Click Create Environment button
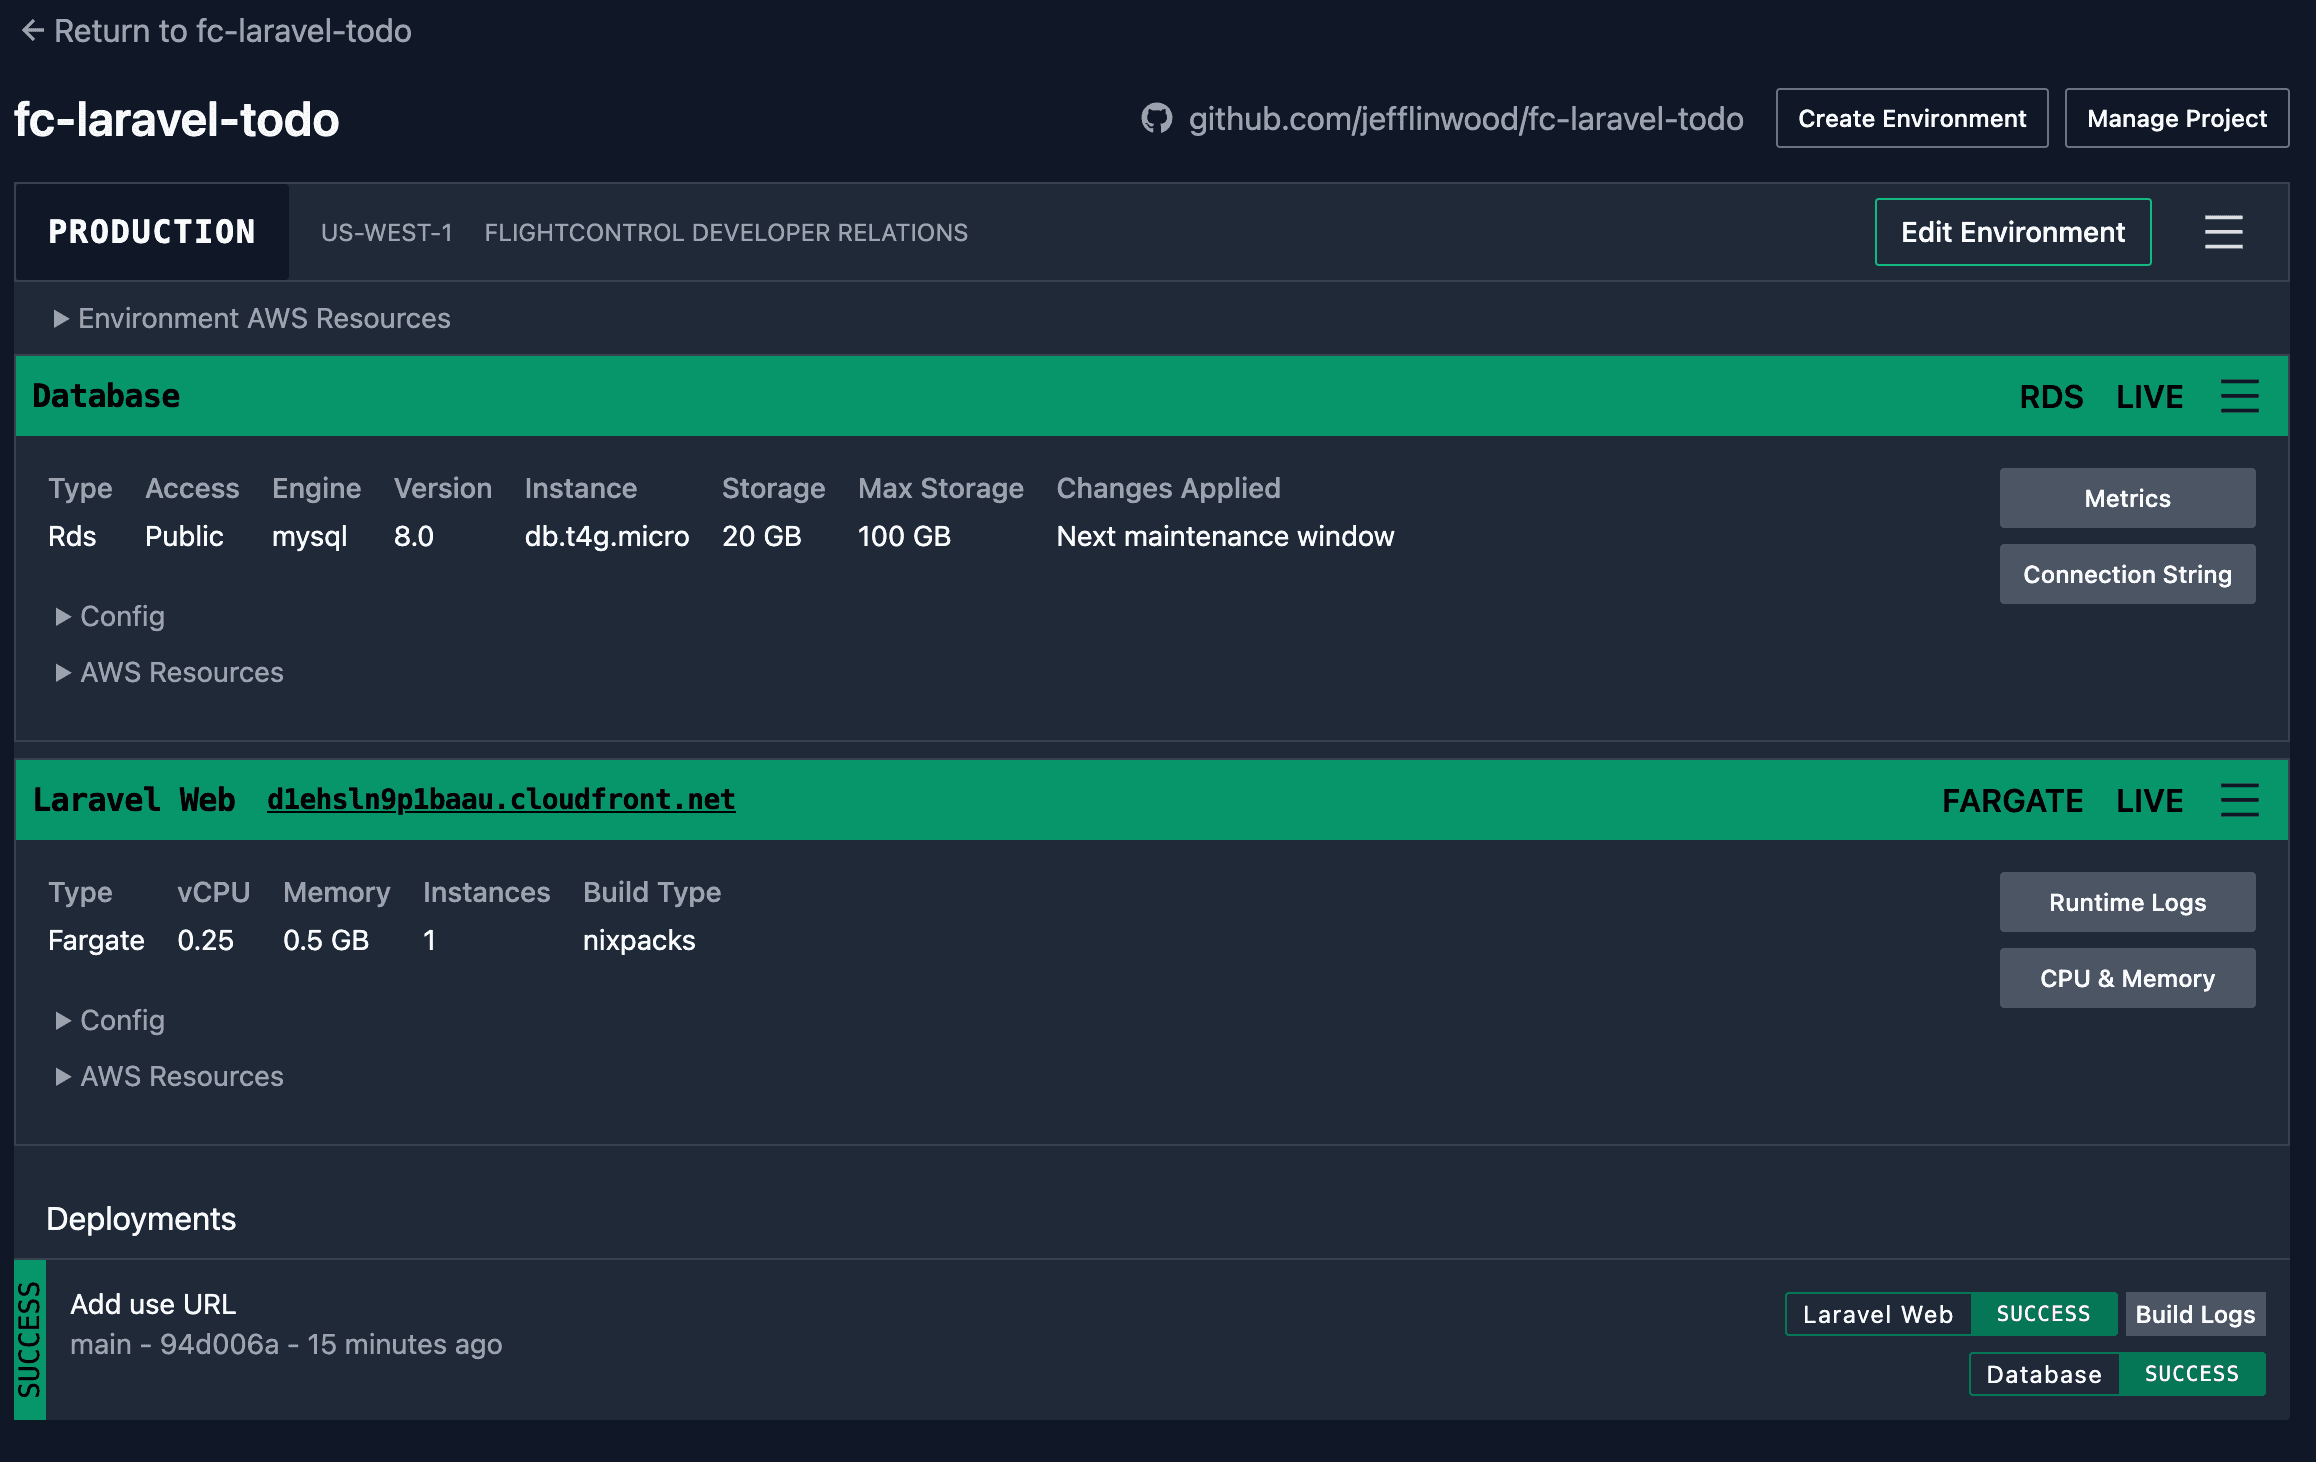The width and height of the screenshot is (2316, 1462). [1912, 118]
